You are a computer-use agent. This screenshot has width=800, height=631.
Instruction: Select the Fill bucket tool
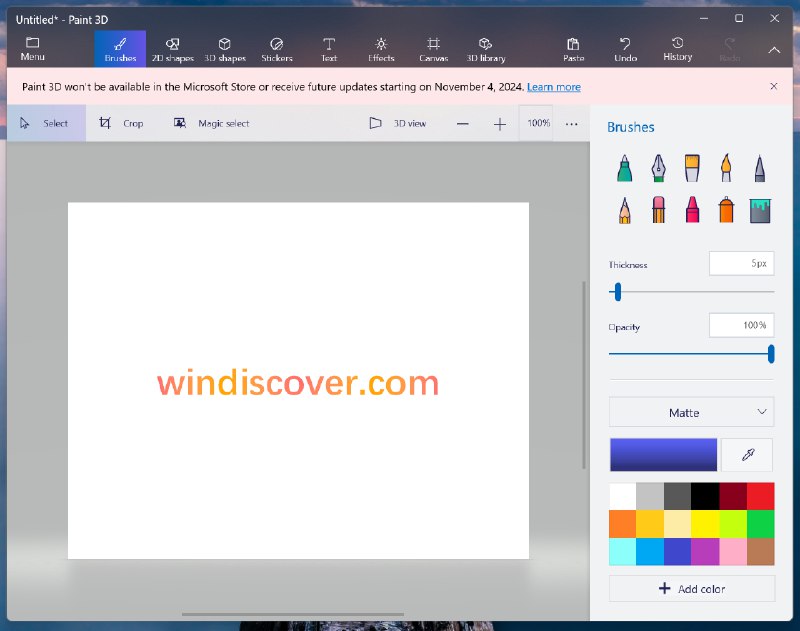click(760, 211)
